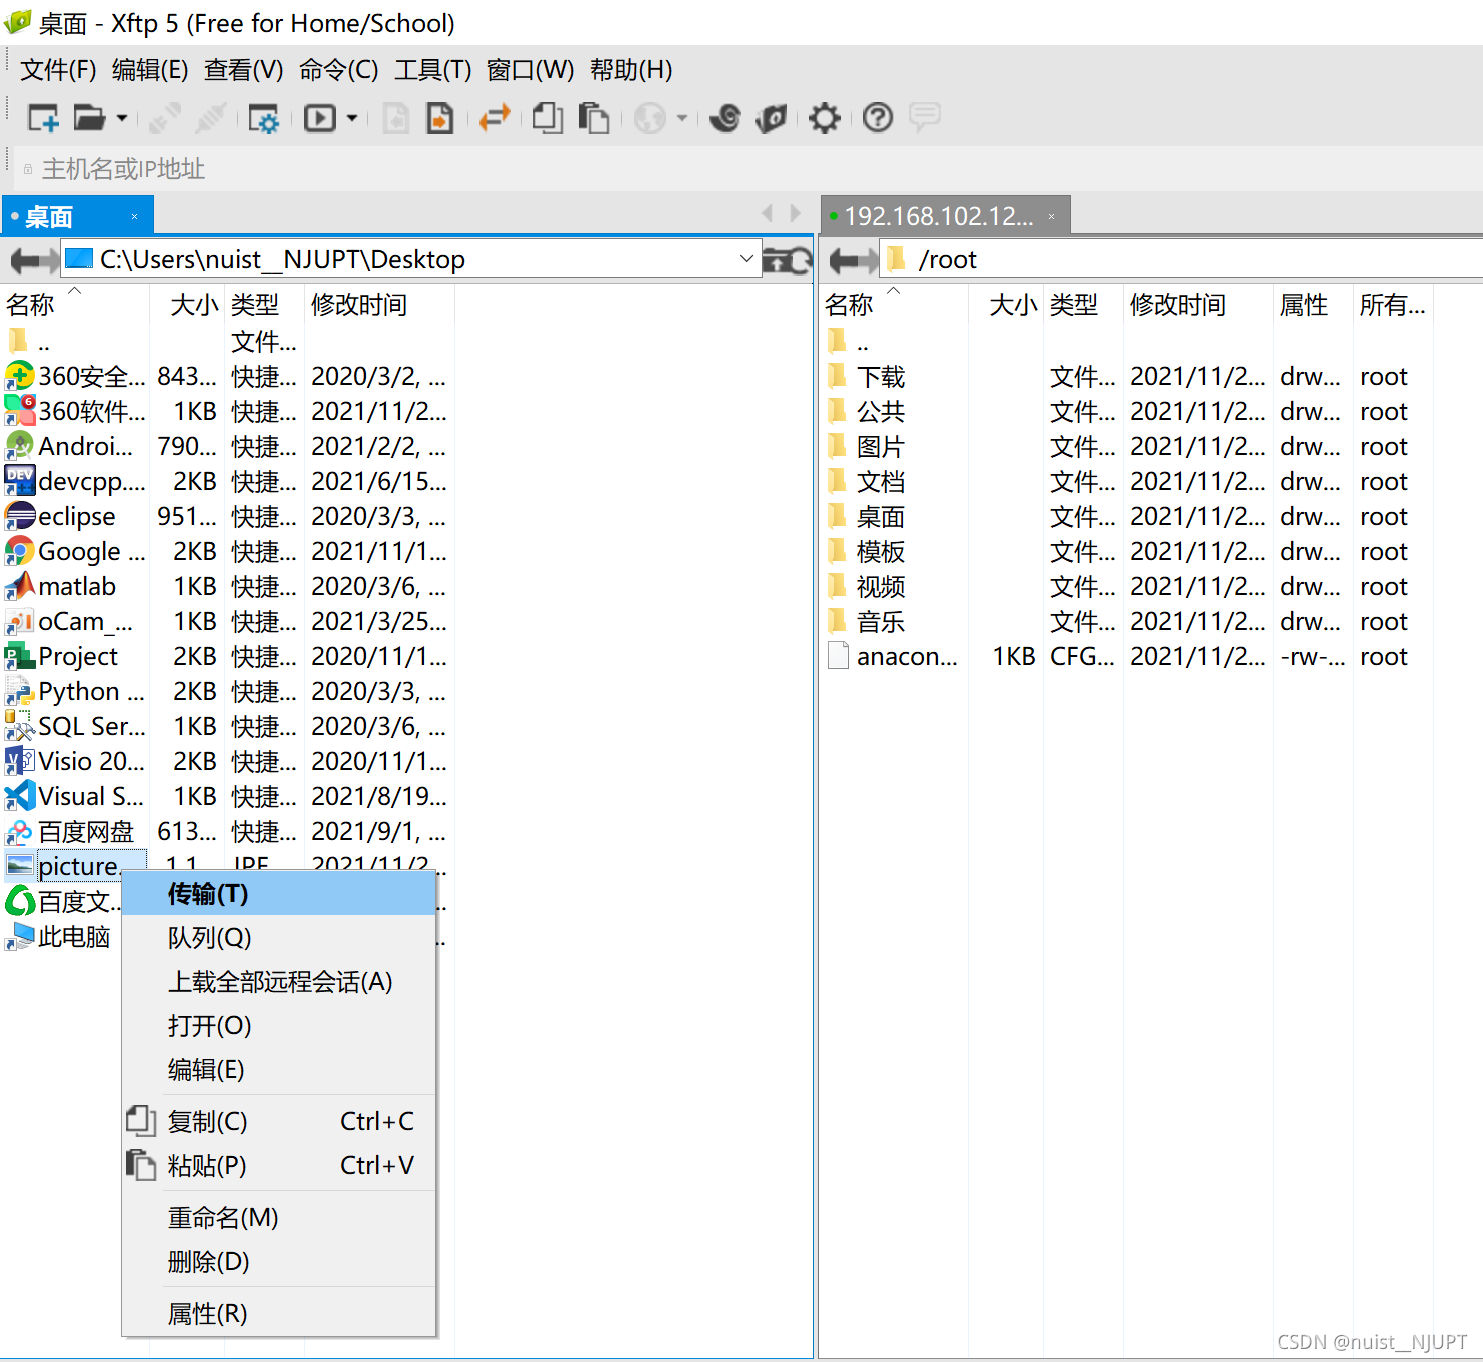Viewport: 1483px width, 1362px height.
Task: Open the 帮助(H) menu
Action: pos(631,70)
